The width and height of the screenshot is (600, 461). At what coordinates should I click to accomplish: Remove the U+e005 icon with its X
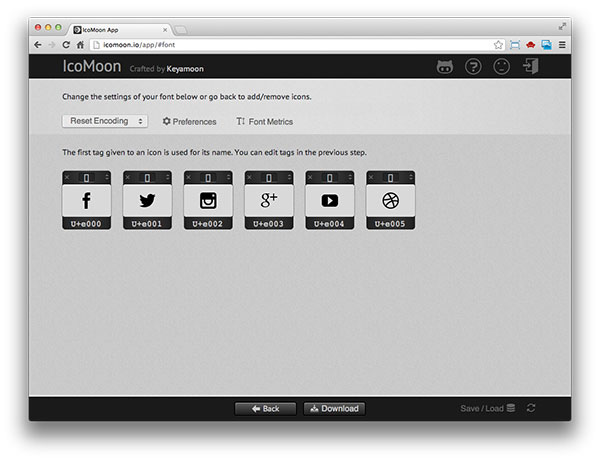click(371, 177)
